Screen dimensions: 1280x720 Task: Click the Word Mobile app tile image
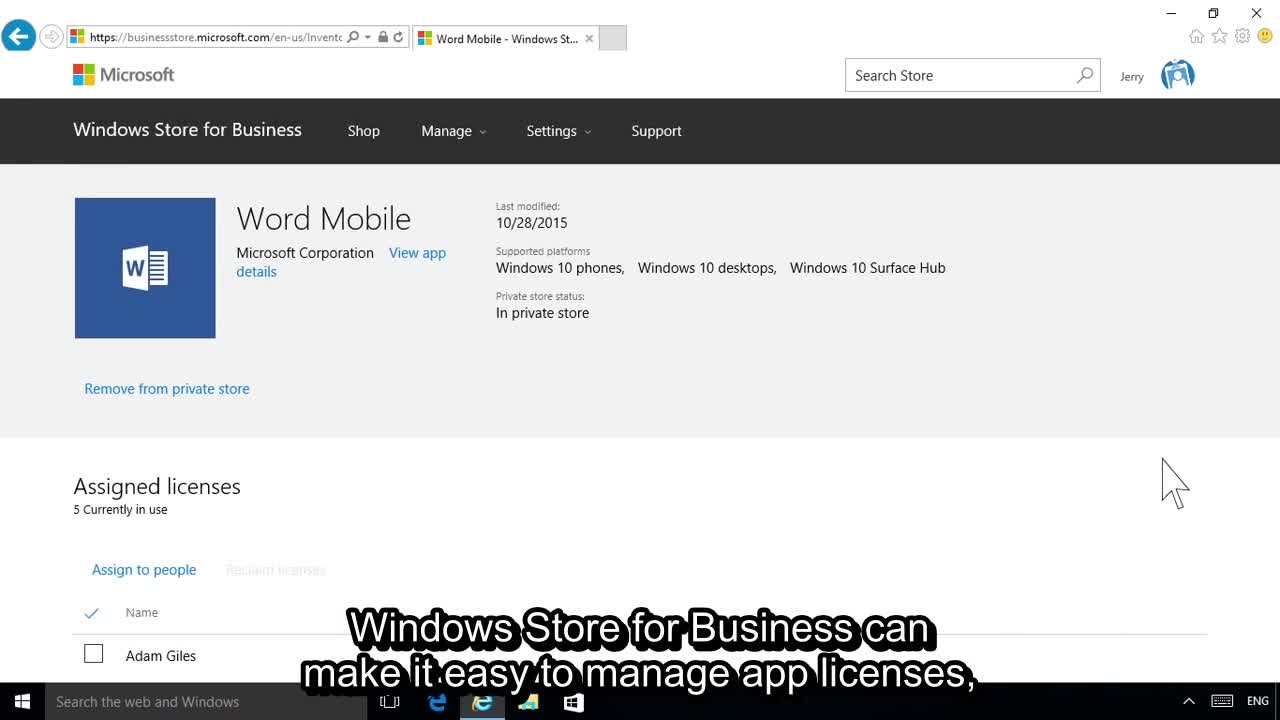(145, 268)
